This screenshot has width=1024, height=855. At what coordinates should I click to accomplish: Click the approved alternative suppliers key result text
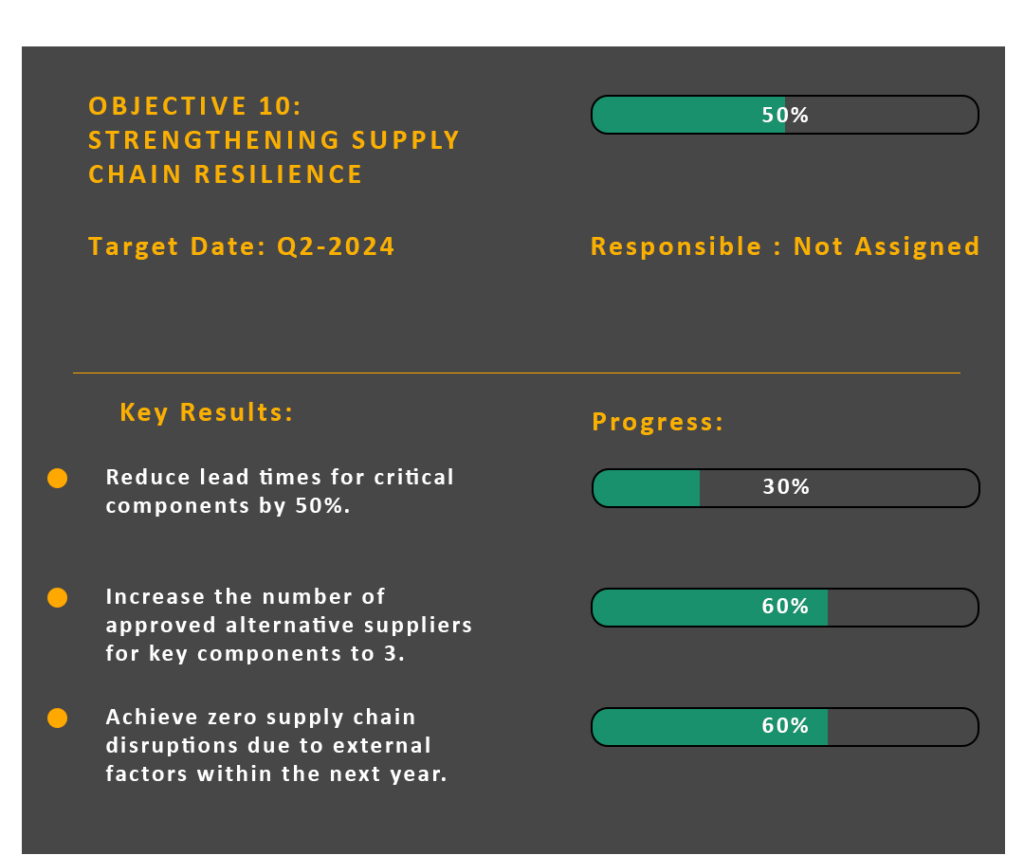pos(289,625)
